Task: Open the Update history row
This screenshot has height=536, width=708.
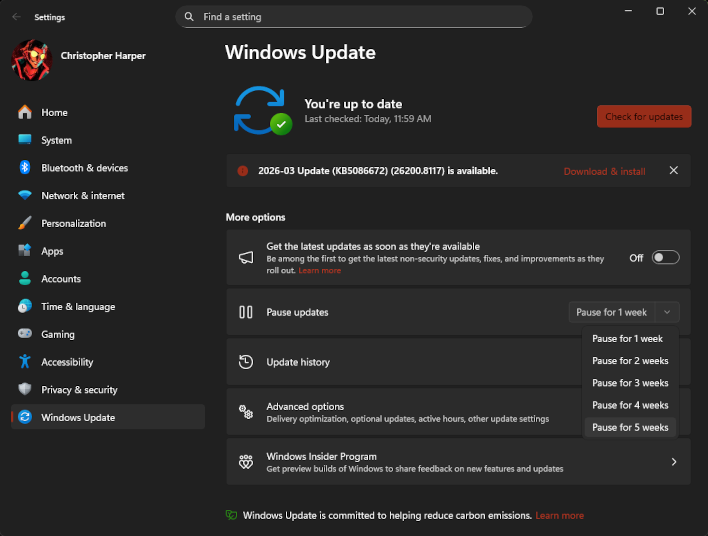Action: point(458,362)
